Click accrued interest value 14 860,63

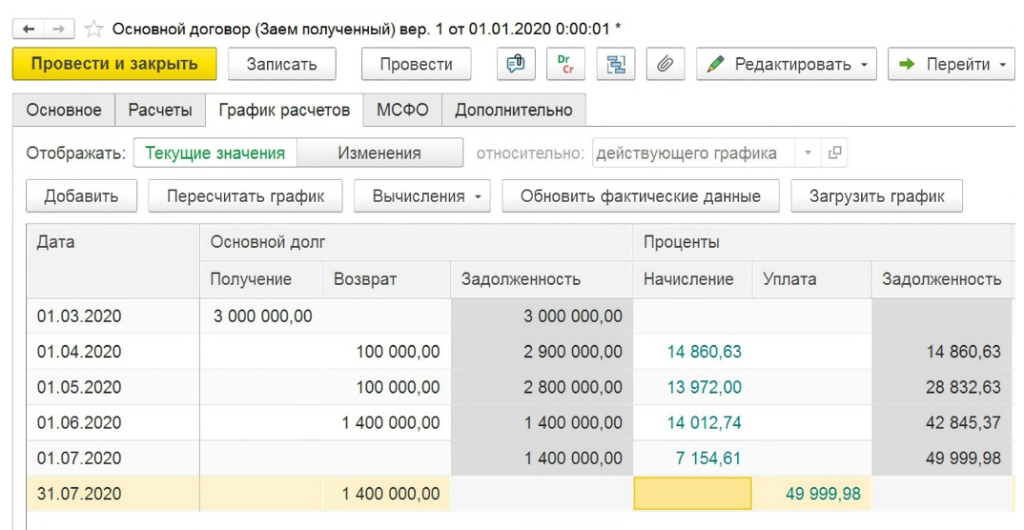[x=704, y=352]
